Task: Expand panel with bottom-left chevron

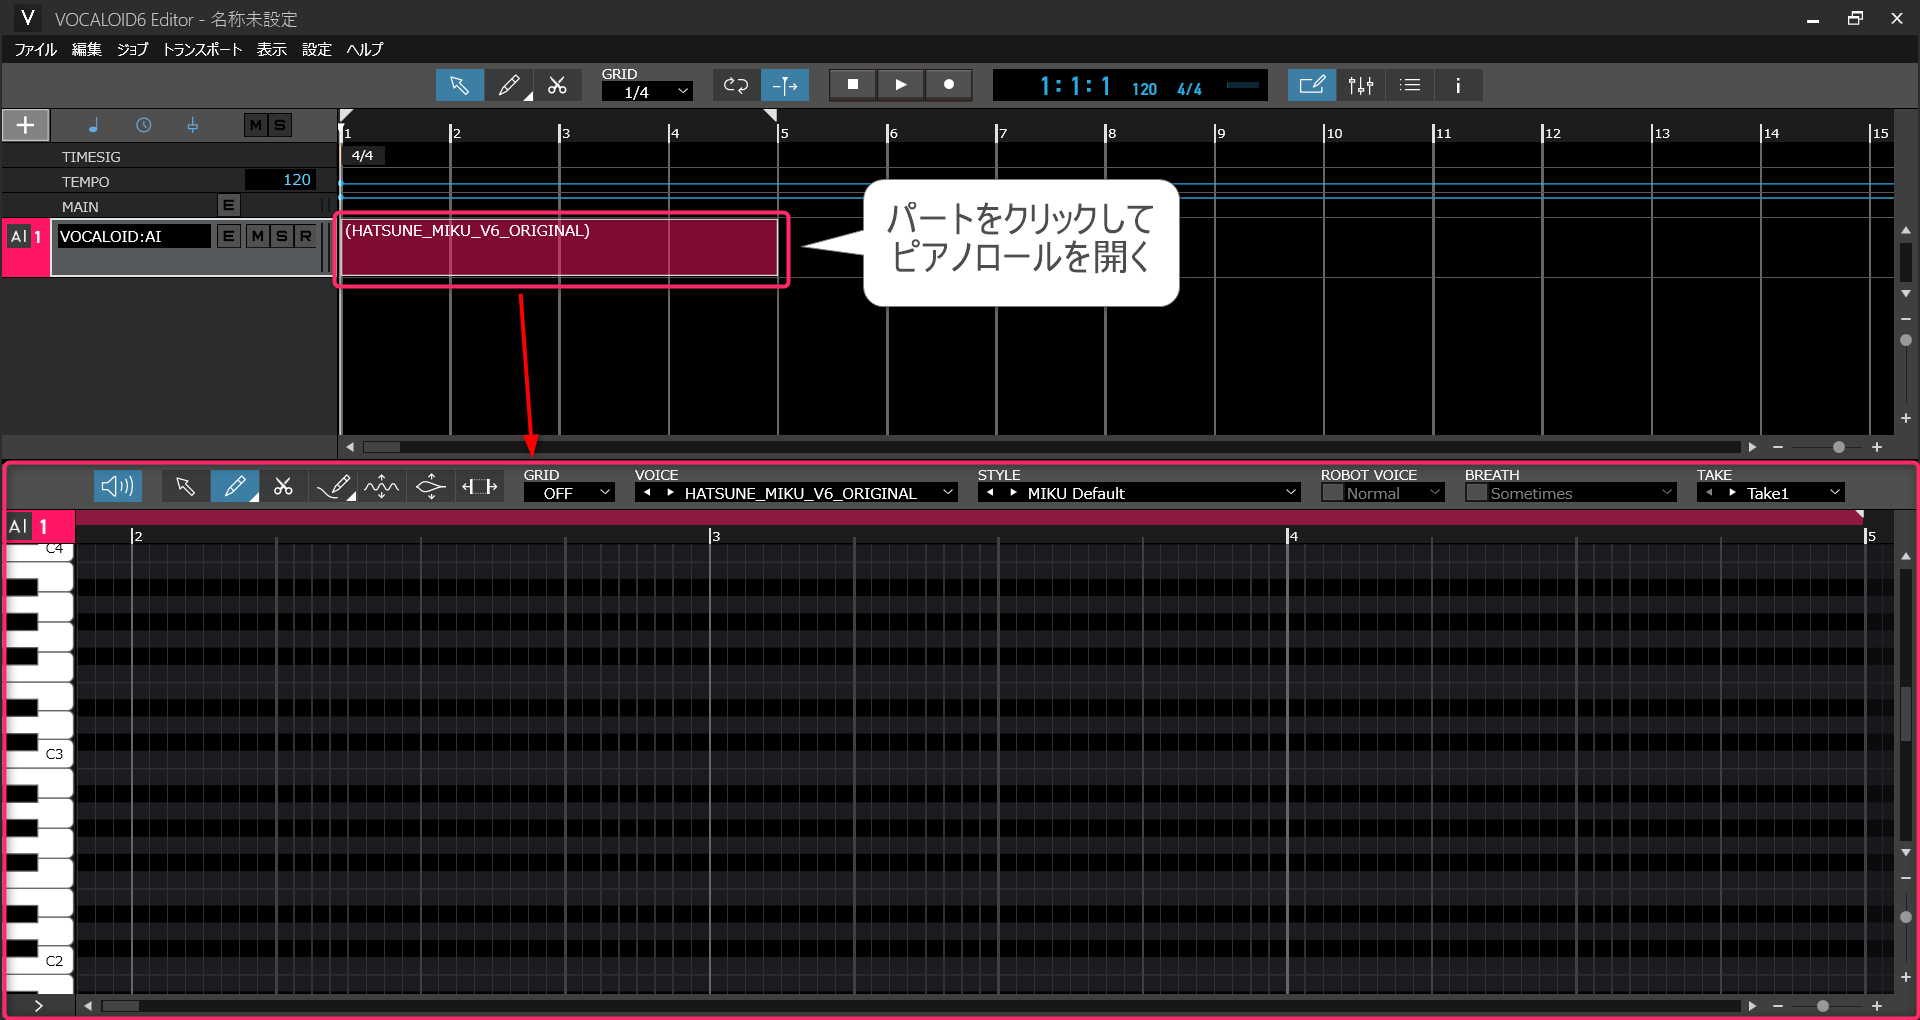Action: [x=39, y=1005]
